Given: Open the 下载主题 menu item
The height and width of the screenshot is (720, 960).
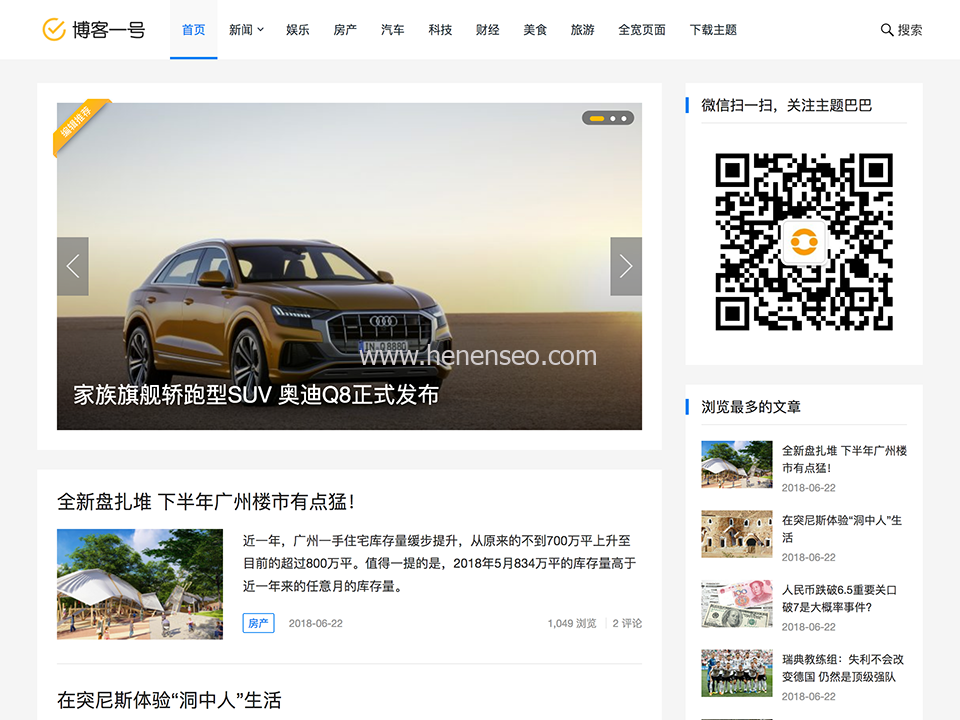Looking at the screenshot, I should coord(713,29).
